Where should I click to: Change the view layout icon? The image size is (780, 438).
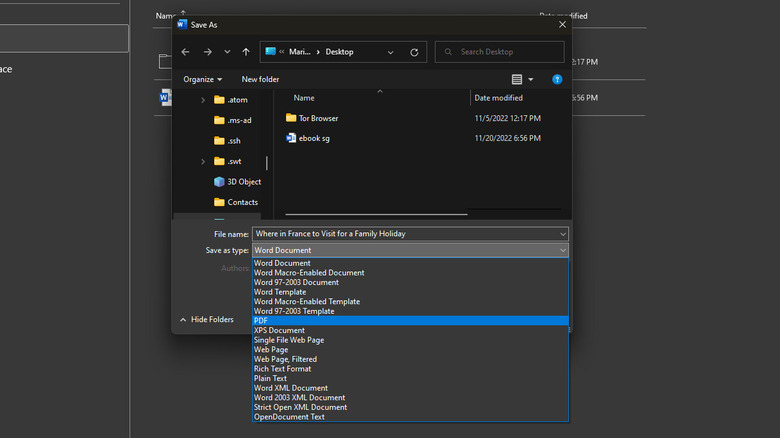click(517, 79)
